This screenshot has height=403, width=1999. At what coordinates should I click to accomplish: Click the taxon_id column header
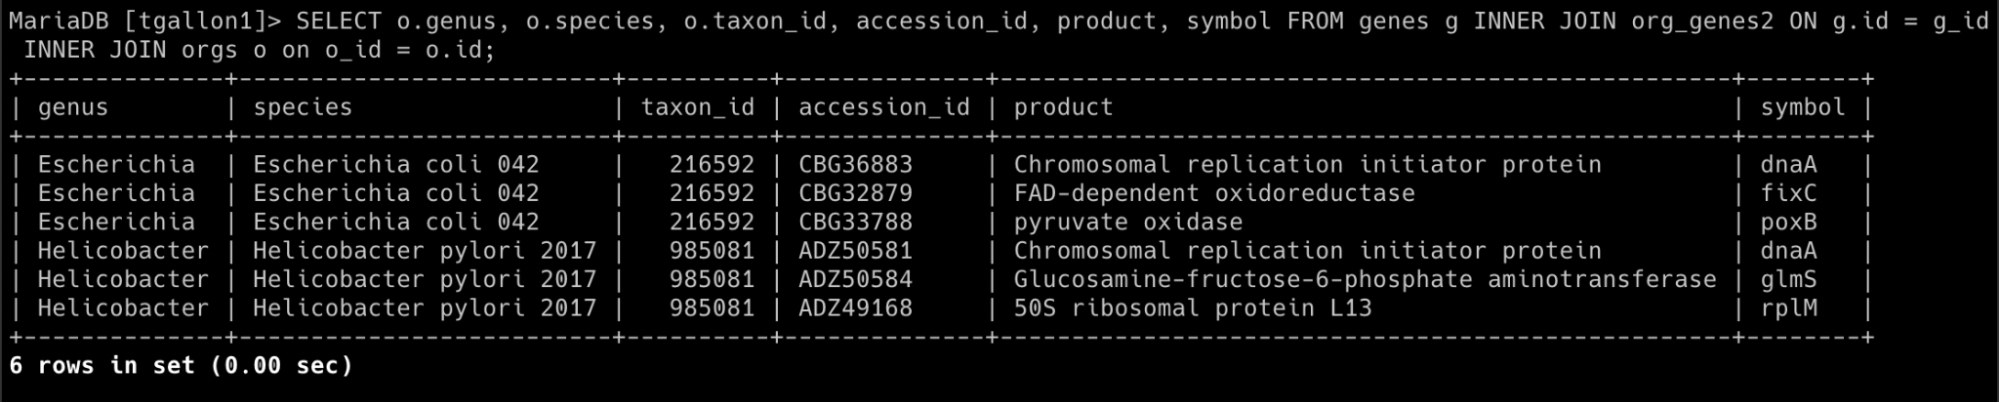point(698,107)
